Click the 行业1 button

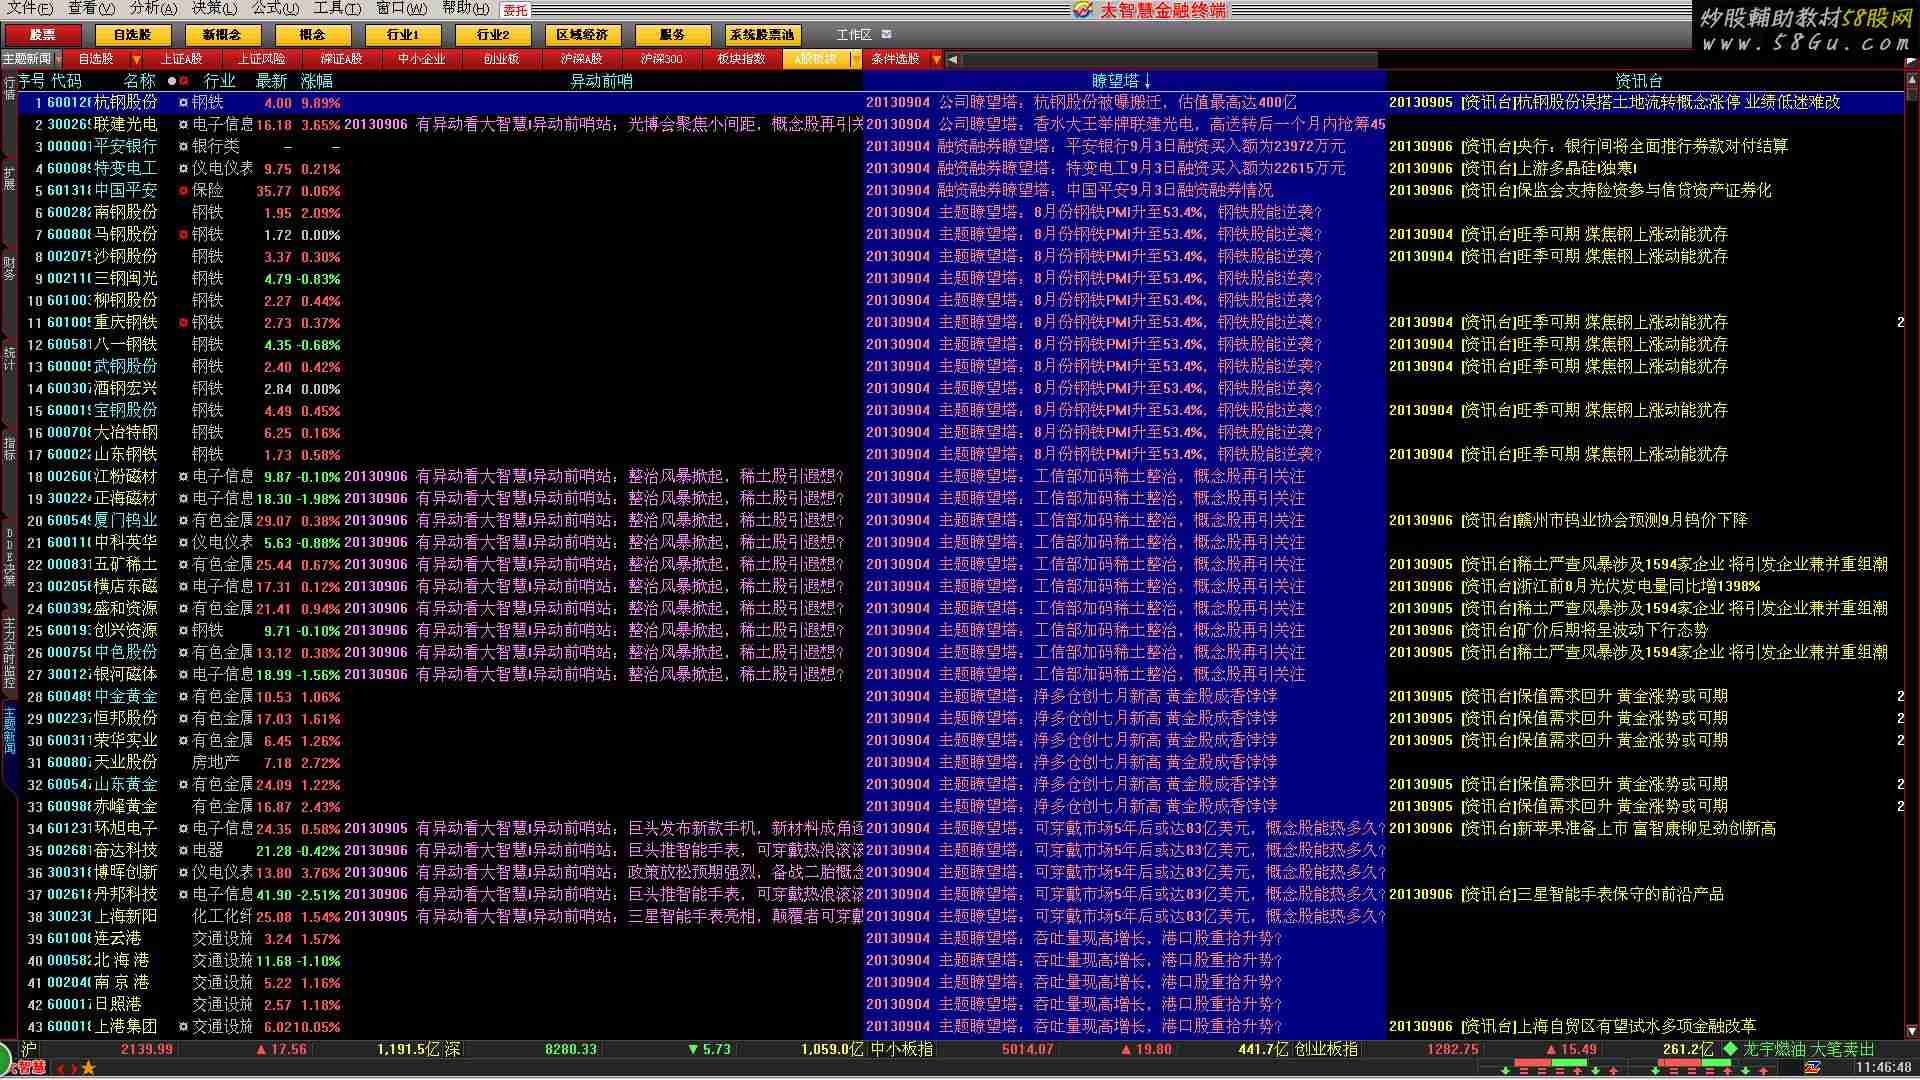pyautogui.click(x=402, y=34)
